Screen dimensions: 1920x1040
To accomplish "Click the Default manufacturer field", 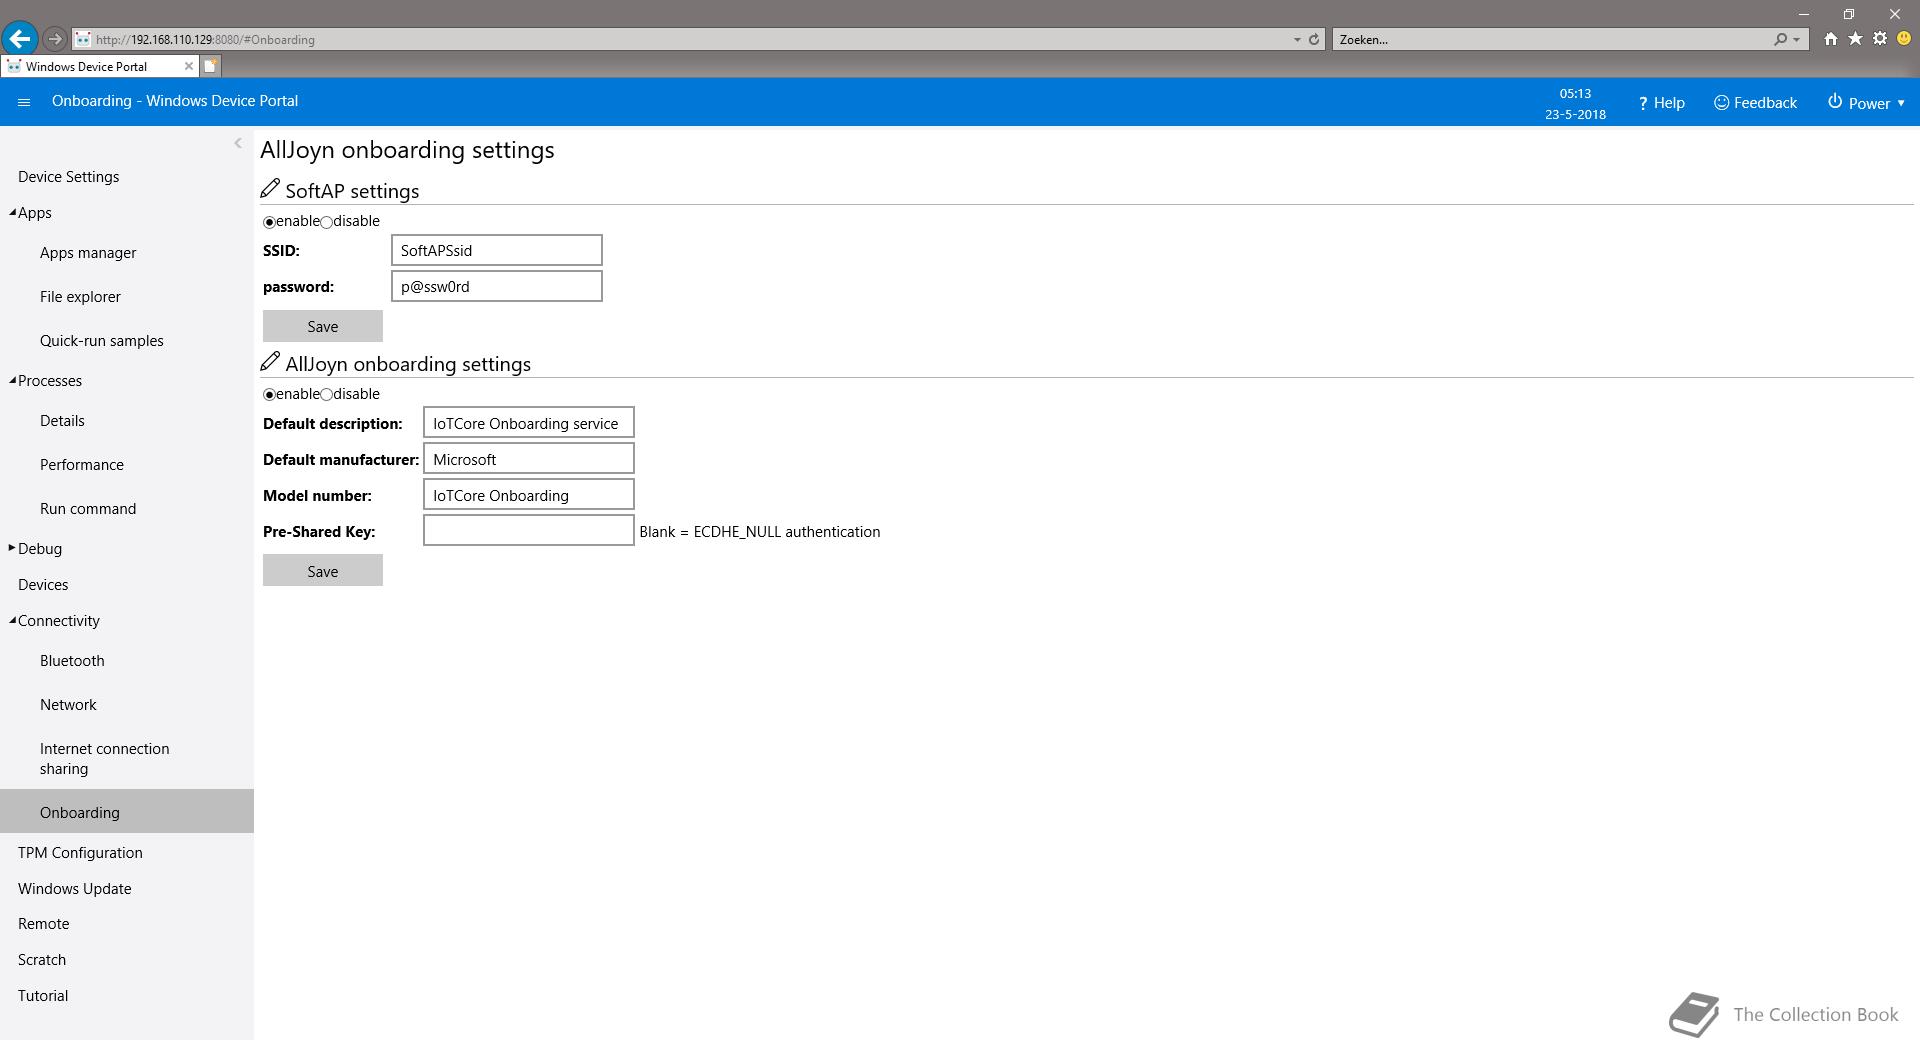I will tap(529, 459).
